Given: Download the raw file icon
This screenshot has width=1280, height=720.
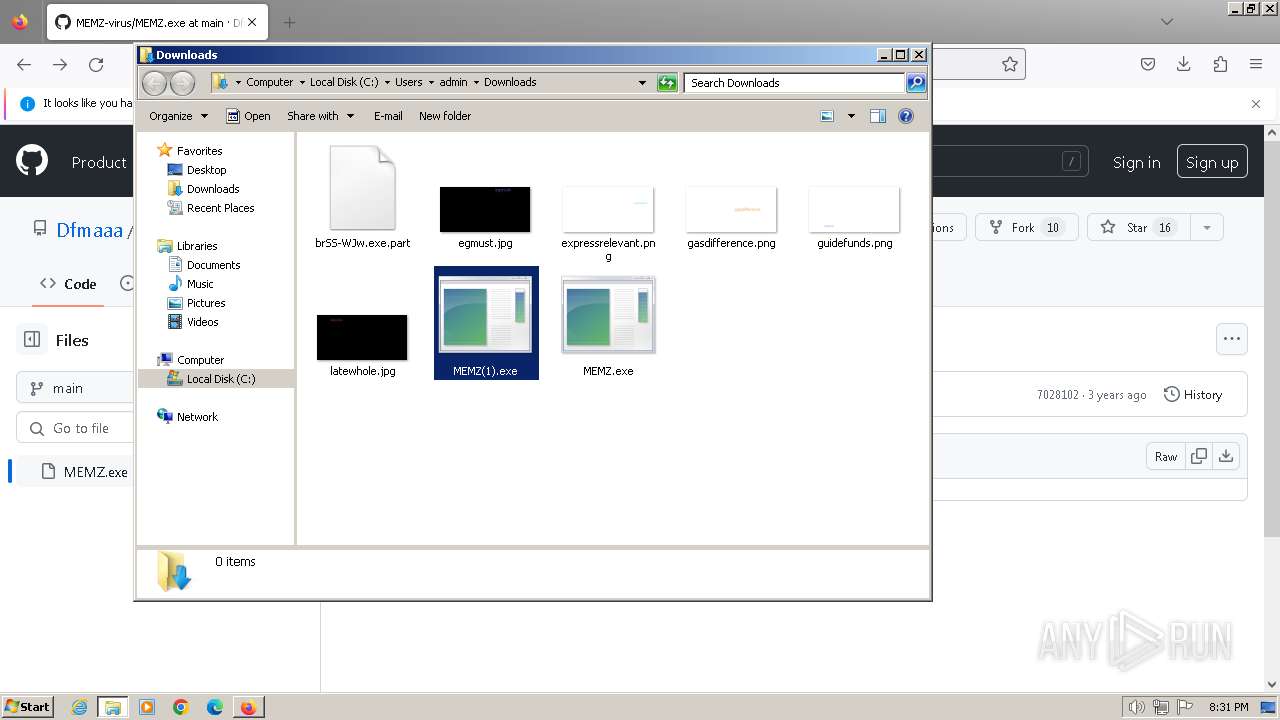Looking at the screenshot, I should click(x=1226, y=456).
